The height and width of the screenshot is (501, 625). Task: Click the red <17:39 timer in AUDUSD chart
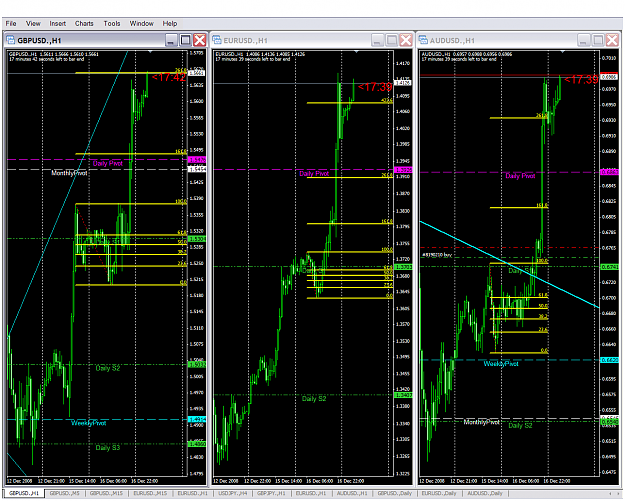581,80
